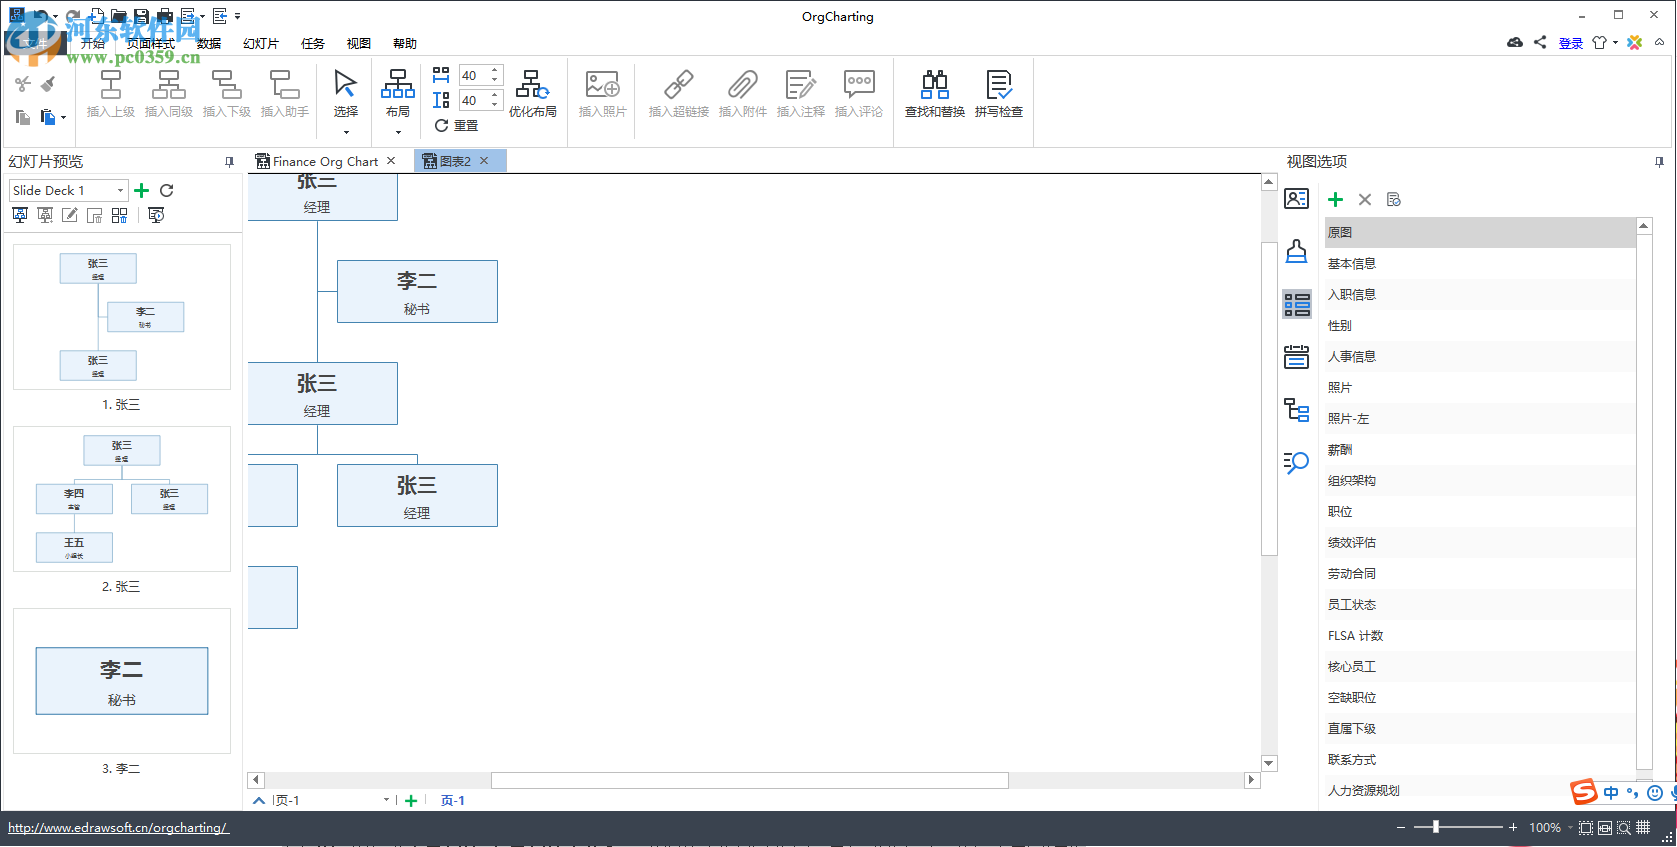Viewport: 1677px width, 847px height.
Task: Click the cut scissors icon
Action: pos(23,84)
